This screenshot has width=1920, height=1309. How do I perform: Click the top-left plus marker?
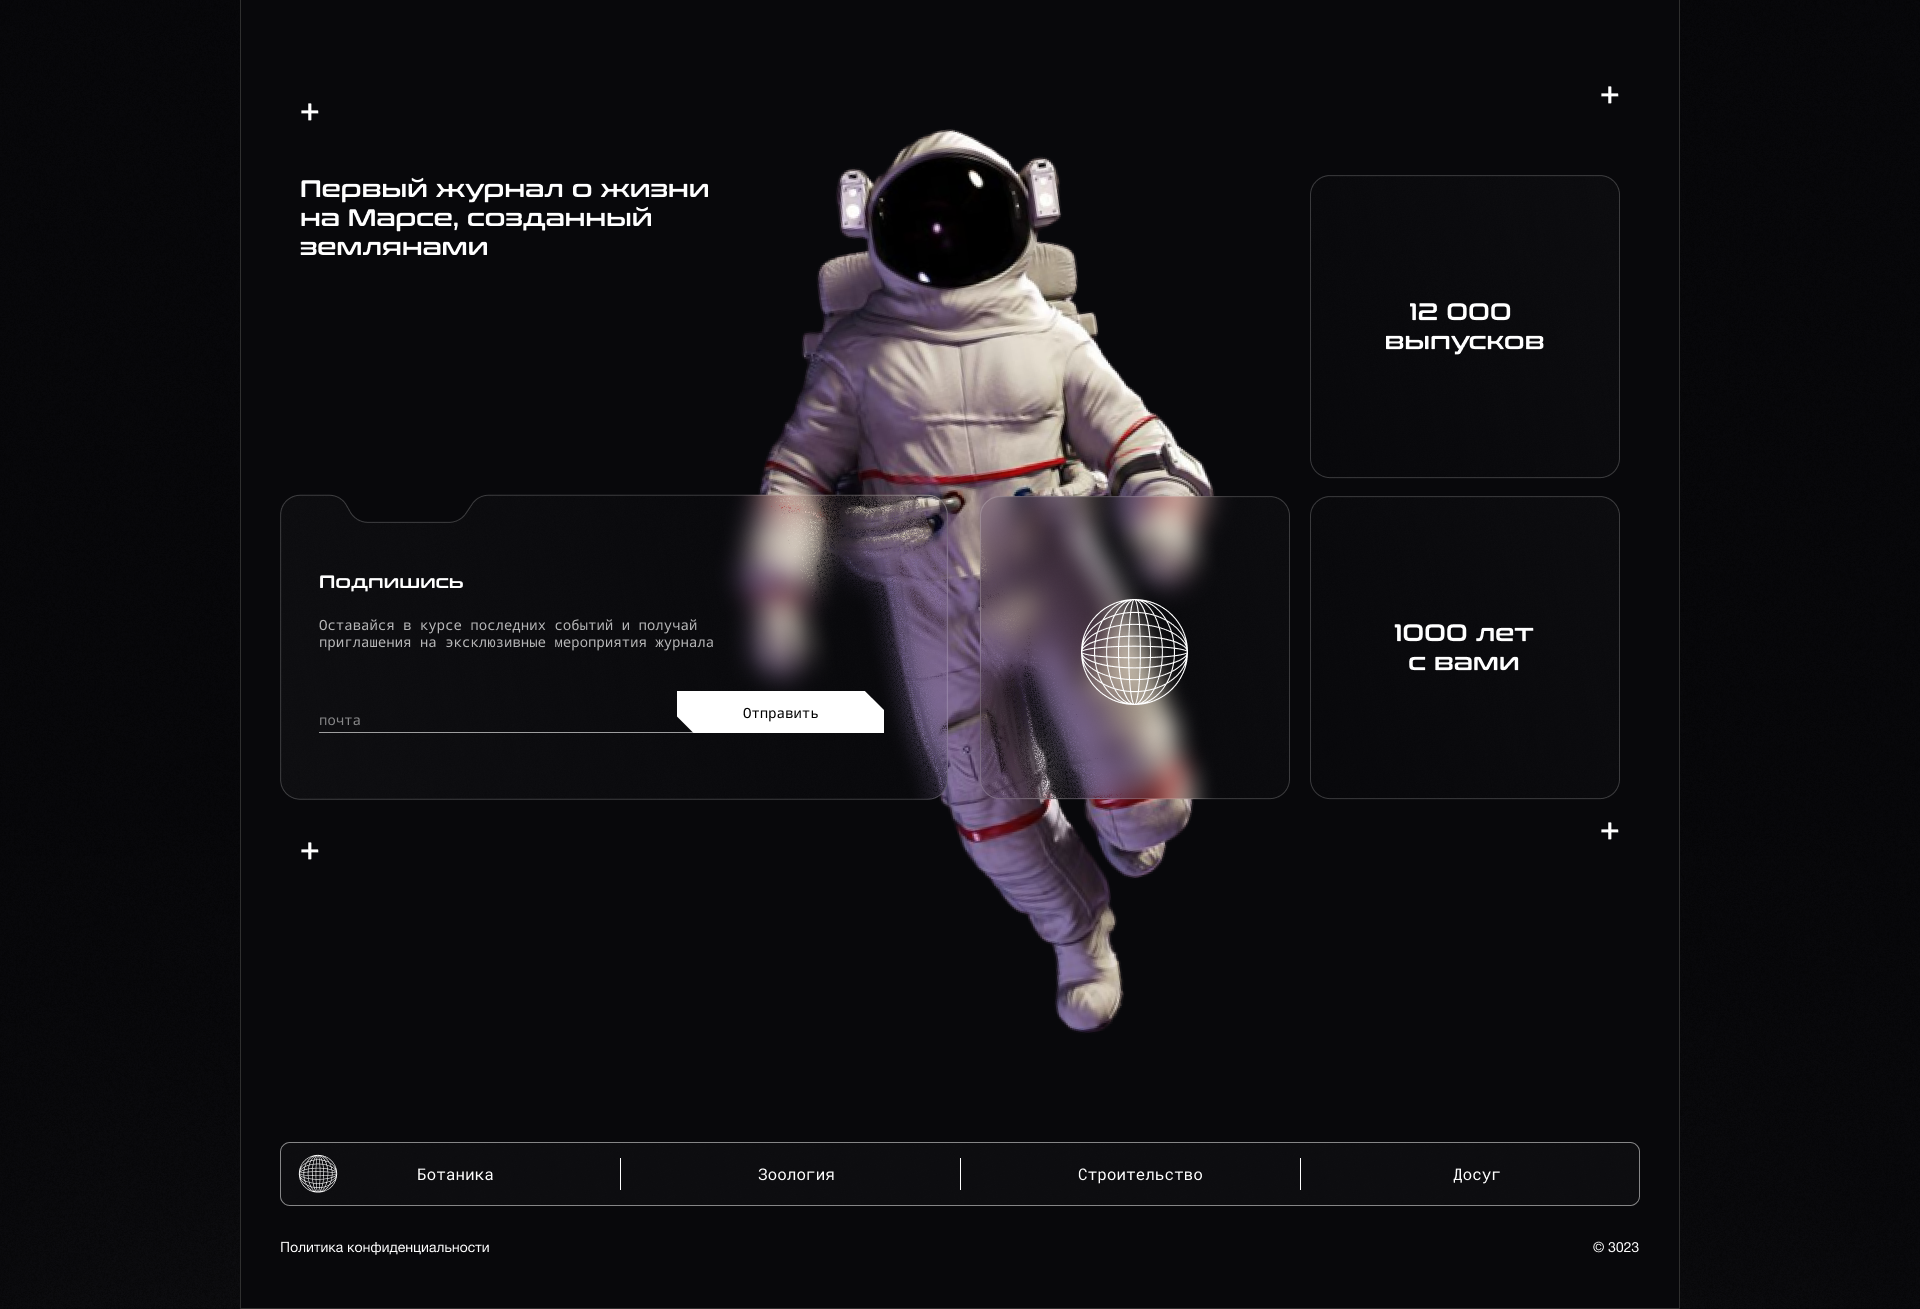click(310, 112)
